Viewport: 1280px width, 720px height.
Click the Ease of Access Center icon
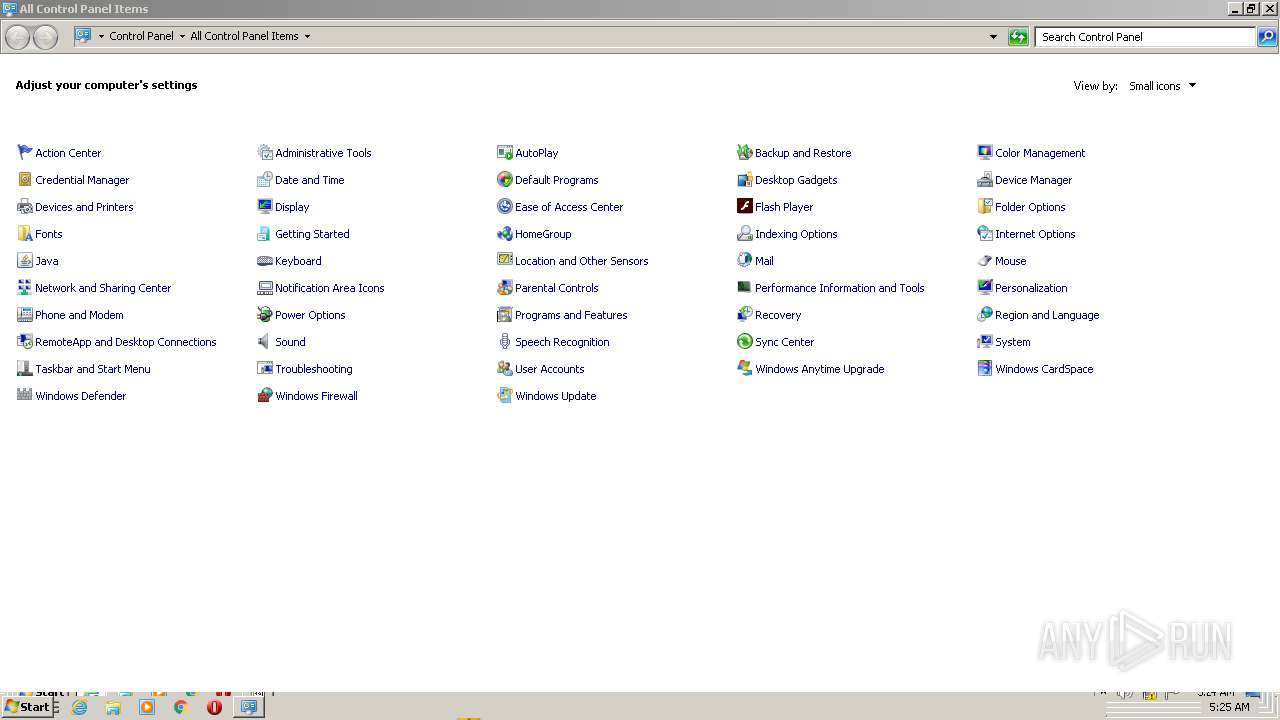pos(505,207)
